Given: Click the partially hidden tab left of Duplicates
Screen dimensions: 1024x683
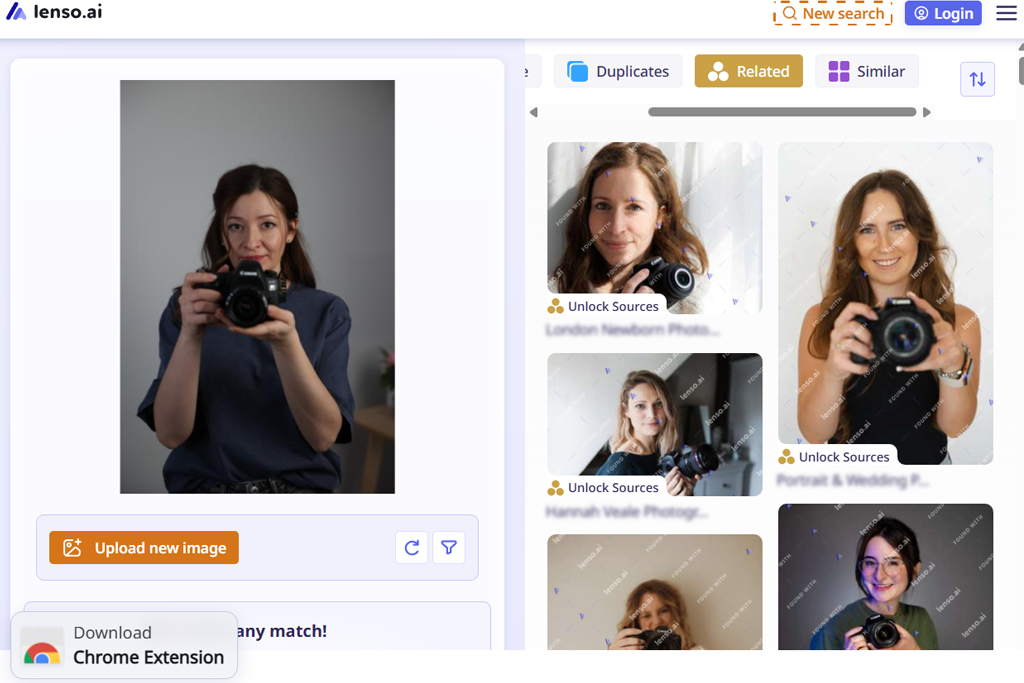Looking at the screenshot, I should tap(534, 71).
